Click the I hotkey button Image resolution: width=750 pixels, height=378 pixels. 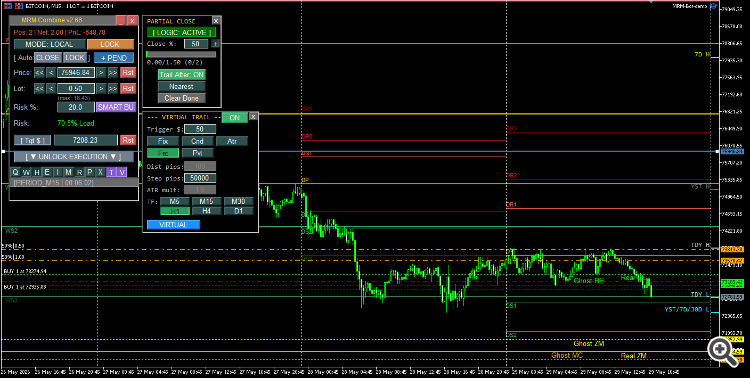pyautogui.click(x=58, y=172)
